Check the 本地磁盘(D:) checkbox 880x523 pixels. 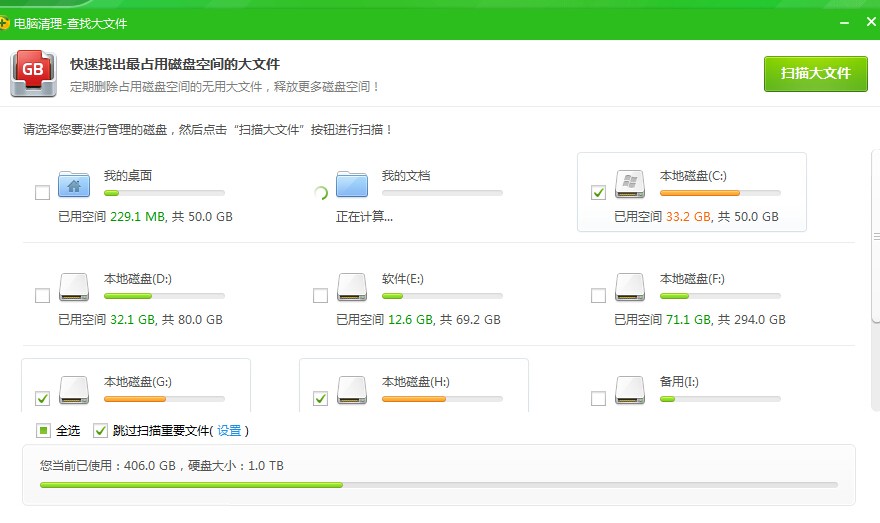point(42,295)
